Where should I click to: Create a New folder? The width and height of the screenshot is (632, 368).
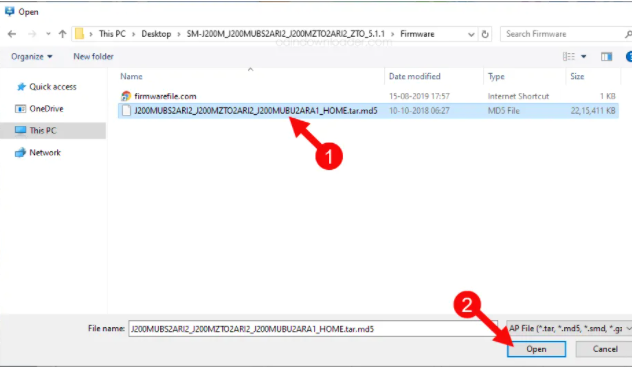pos(93,56)
